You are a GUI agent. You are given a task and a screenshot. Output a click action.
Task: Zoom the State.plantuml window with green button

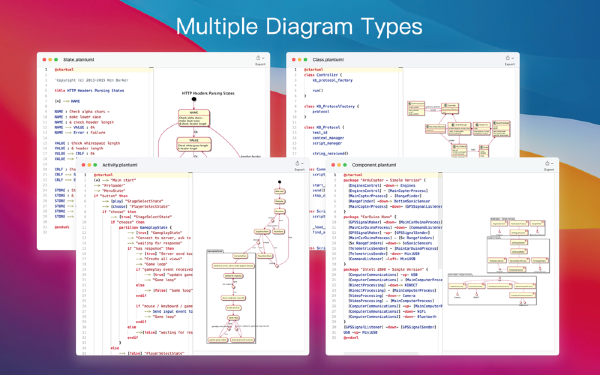[56, 60]
